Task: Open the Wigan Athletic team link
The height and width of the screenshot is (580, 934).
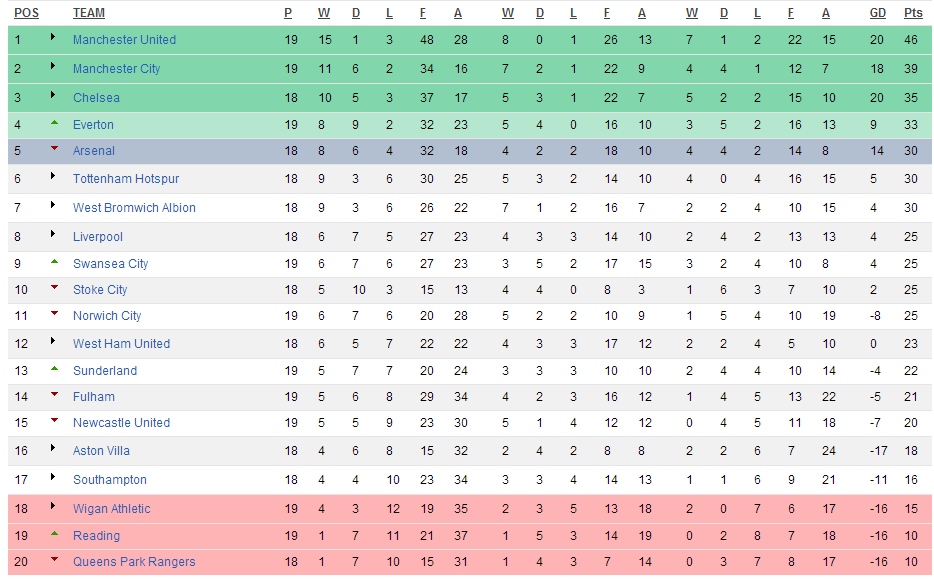Action: coord(111,509)
